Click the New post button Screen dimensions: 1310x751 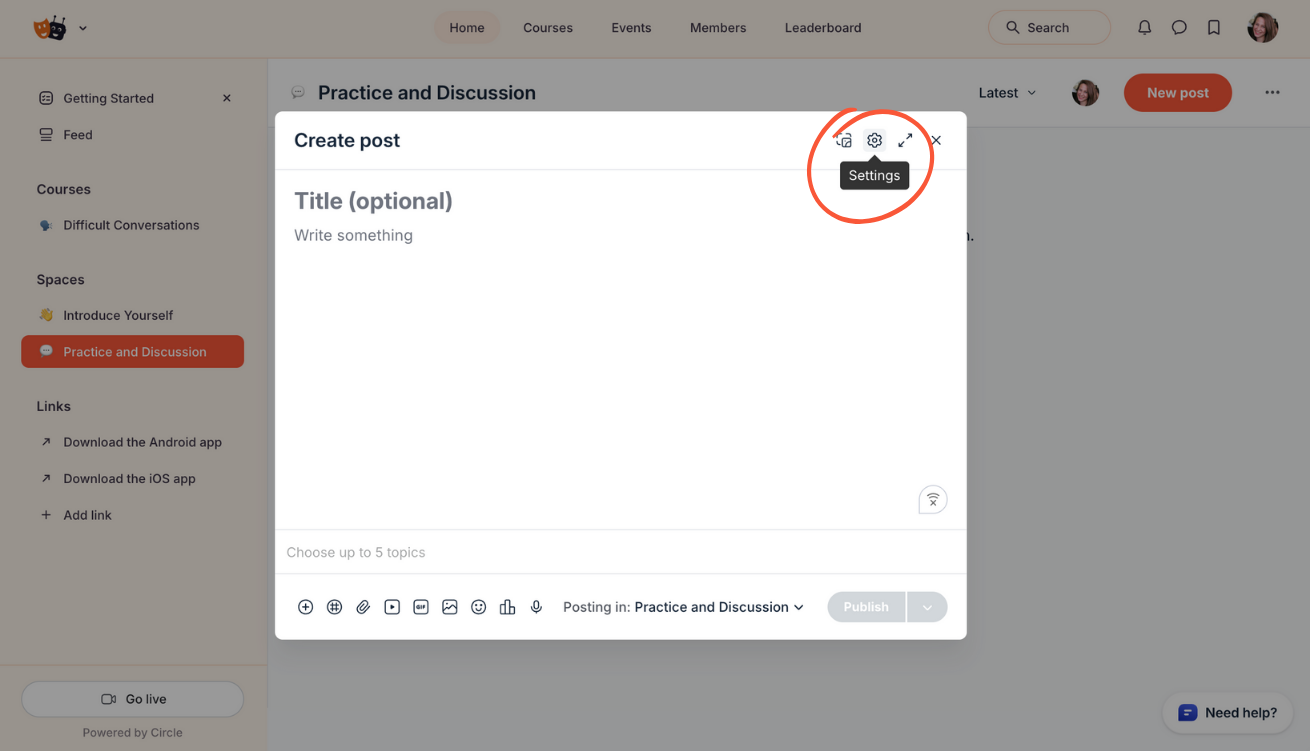(x=1177, y=93)
